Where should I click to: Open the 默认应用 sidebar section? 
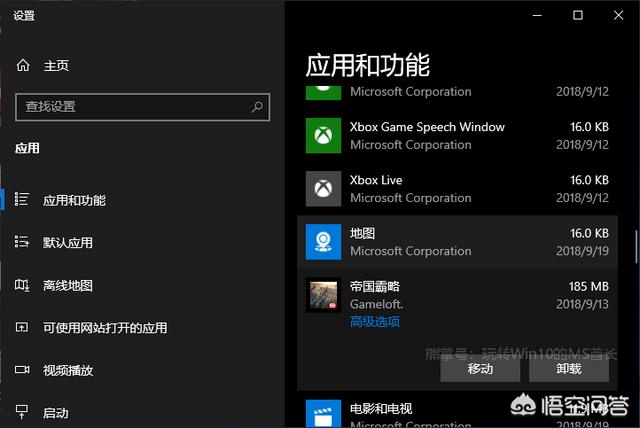(68, 242)
